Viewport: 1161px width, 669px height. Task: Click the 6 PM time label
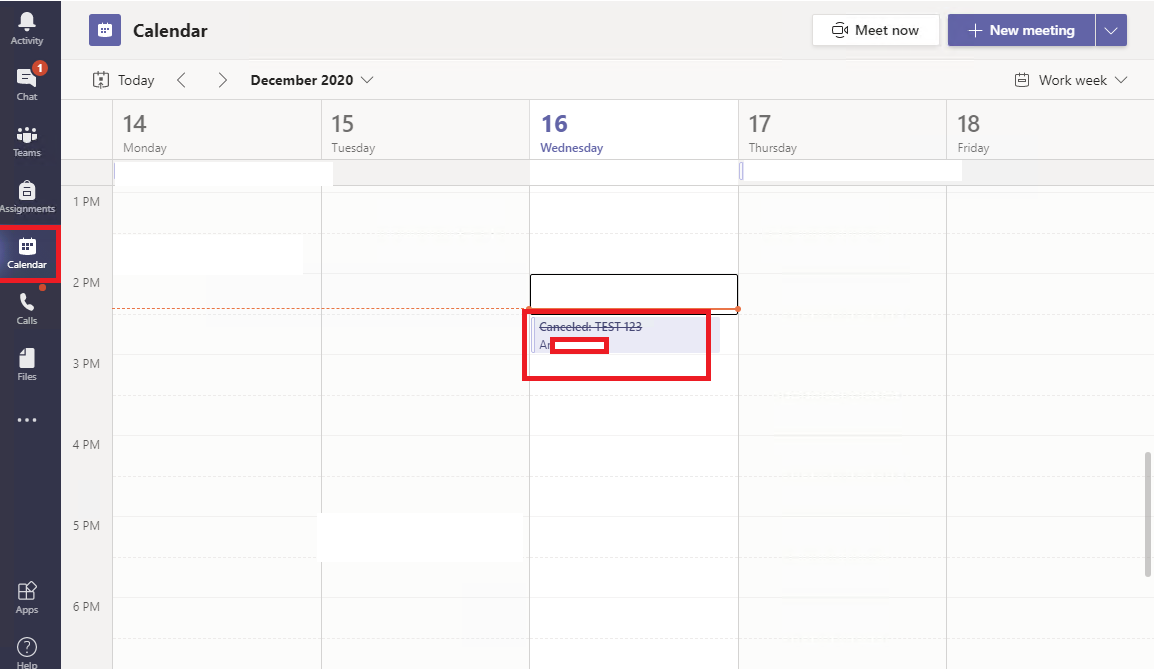87,607
